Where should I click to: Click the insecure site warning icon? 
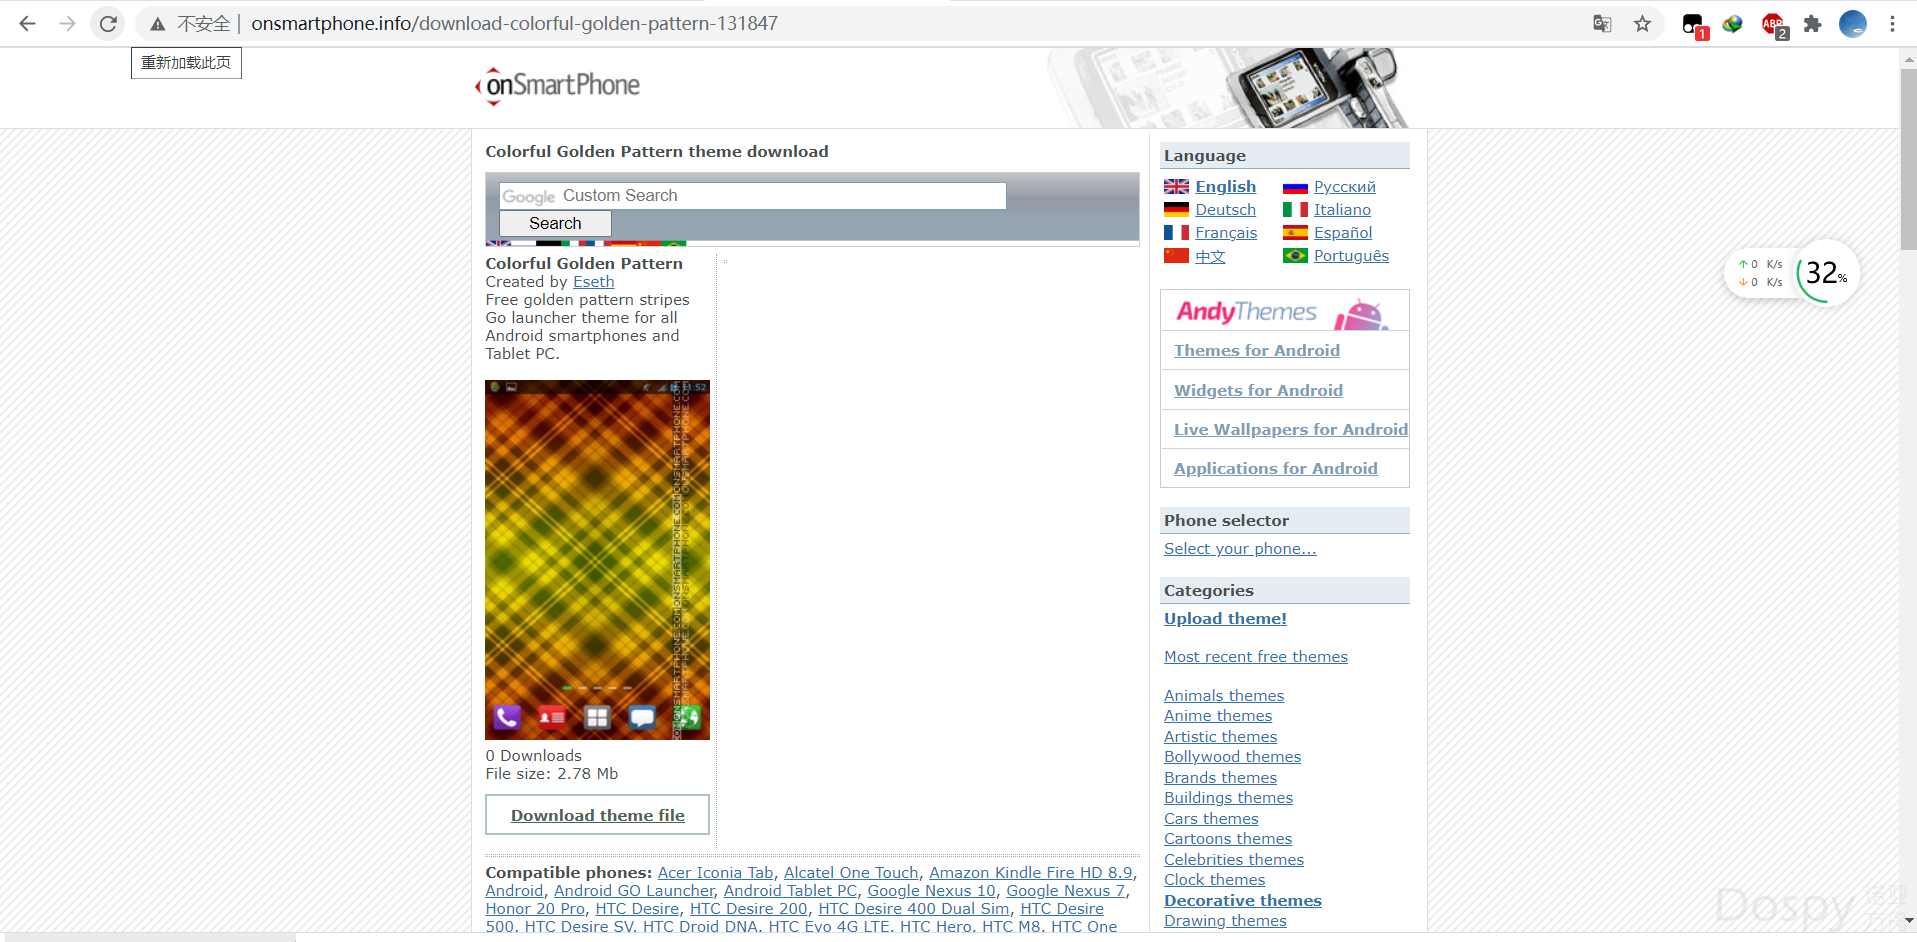click(x=157, y=23)
